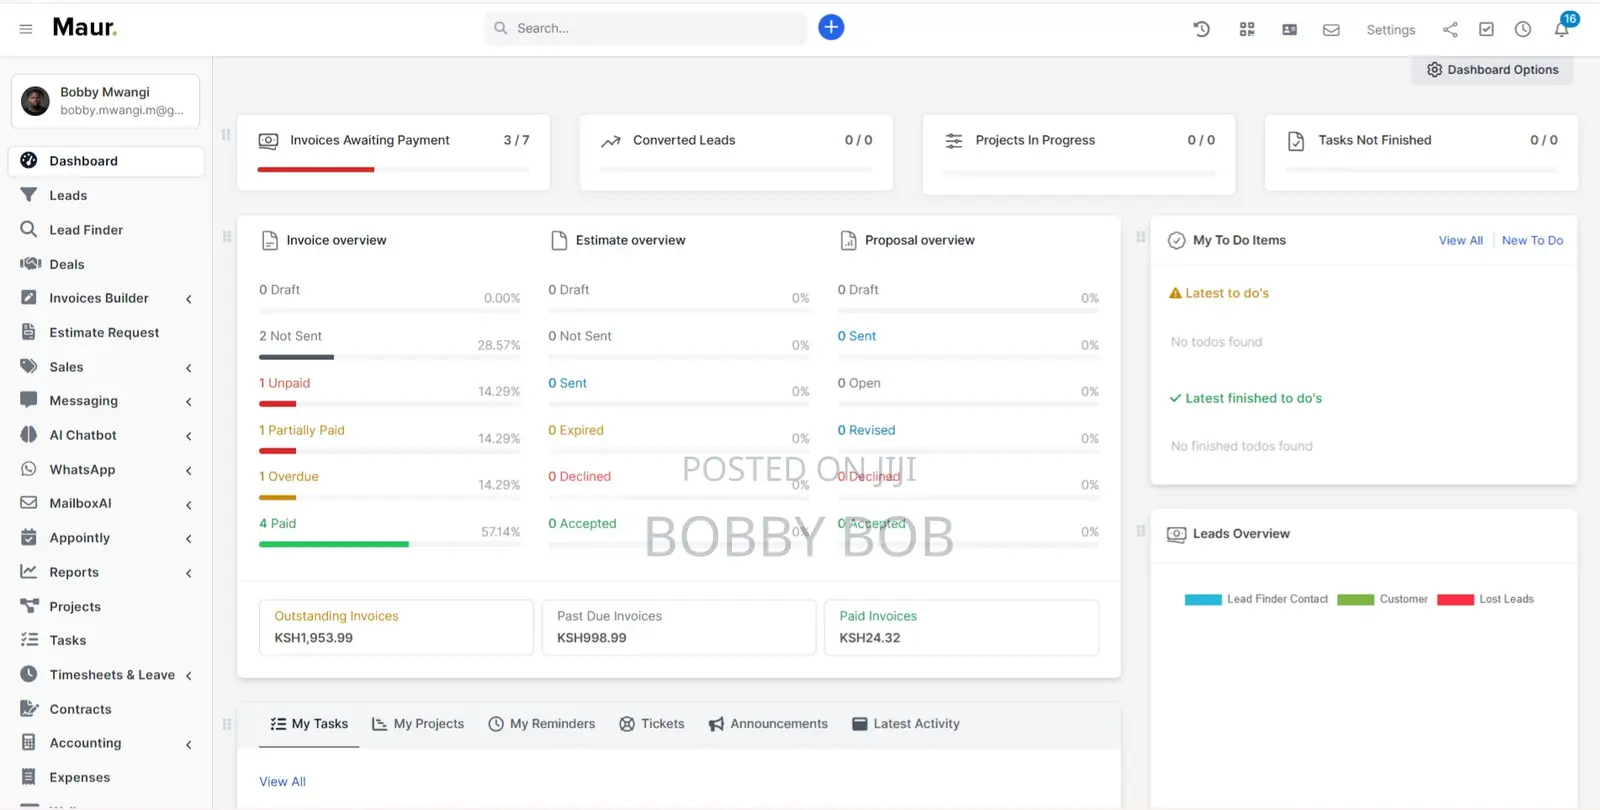Screen dimensions: 1600x810
Task: Click the Accounting calculator icon in sidebar
Action: click(x=29, y=742)
